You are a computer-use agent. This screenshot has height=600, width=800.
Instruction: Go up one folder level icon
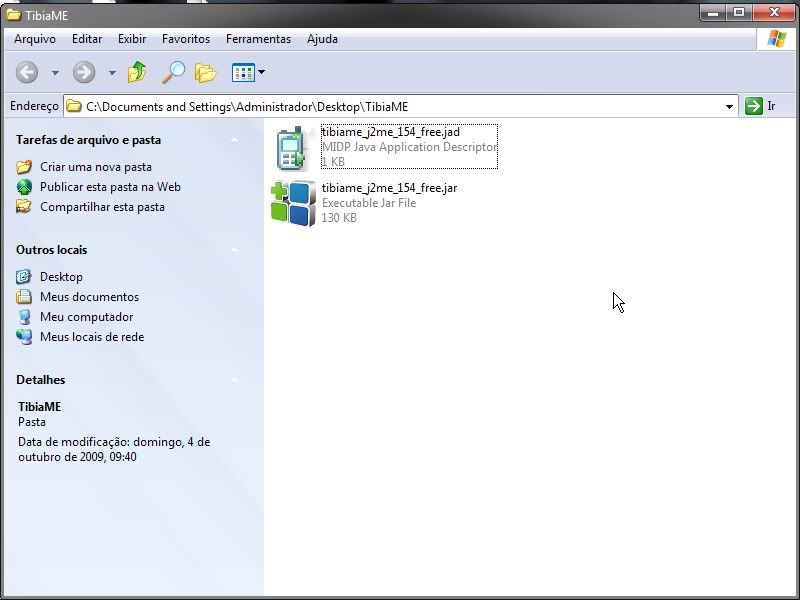(x=137, y=72)
